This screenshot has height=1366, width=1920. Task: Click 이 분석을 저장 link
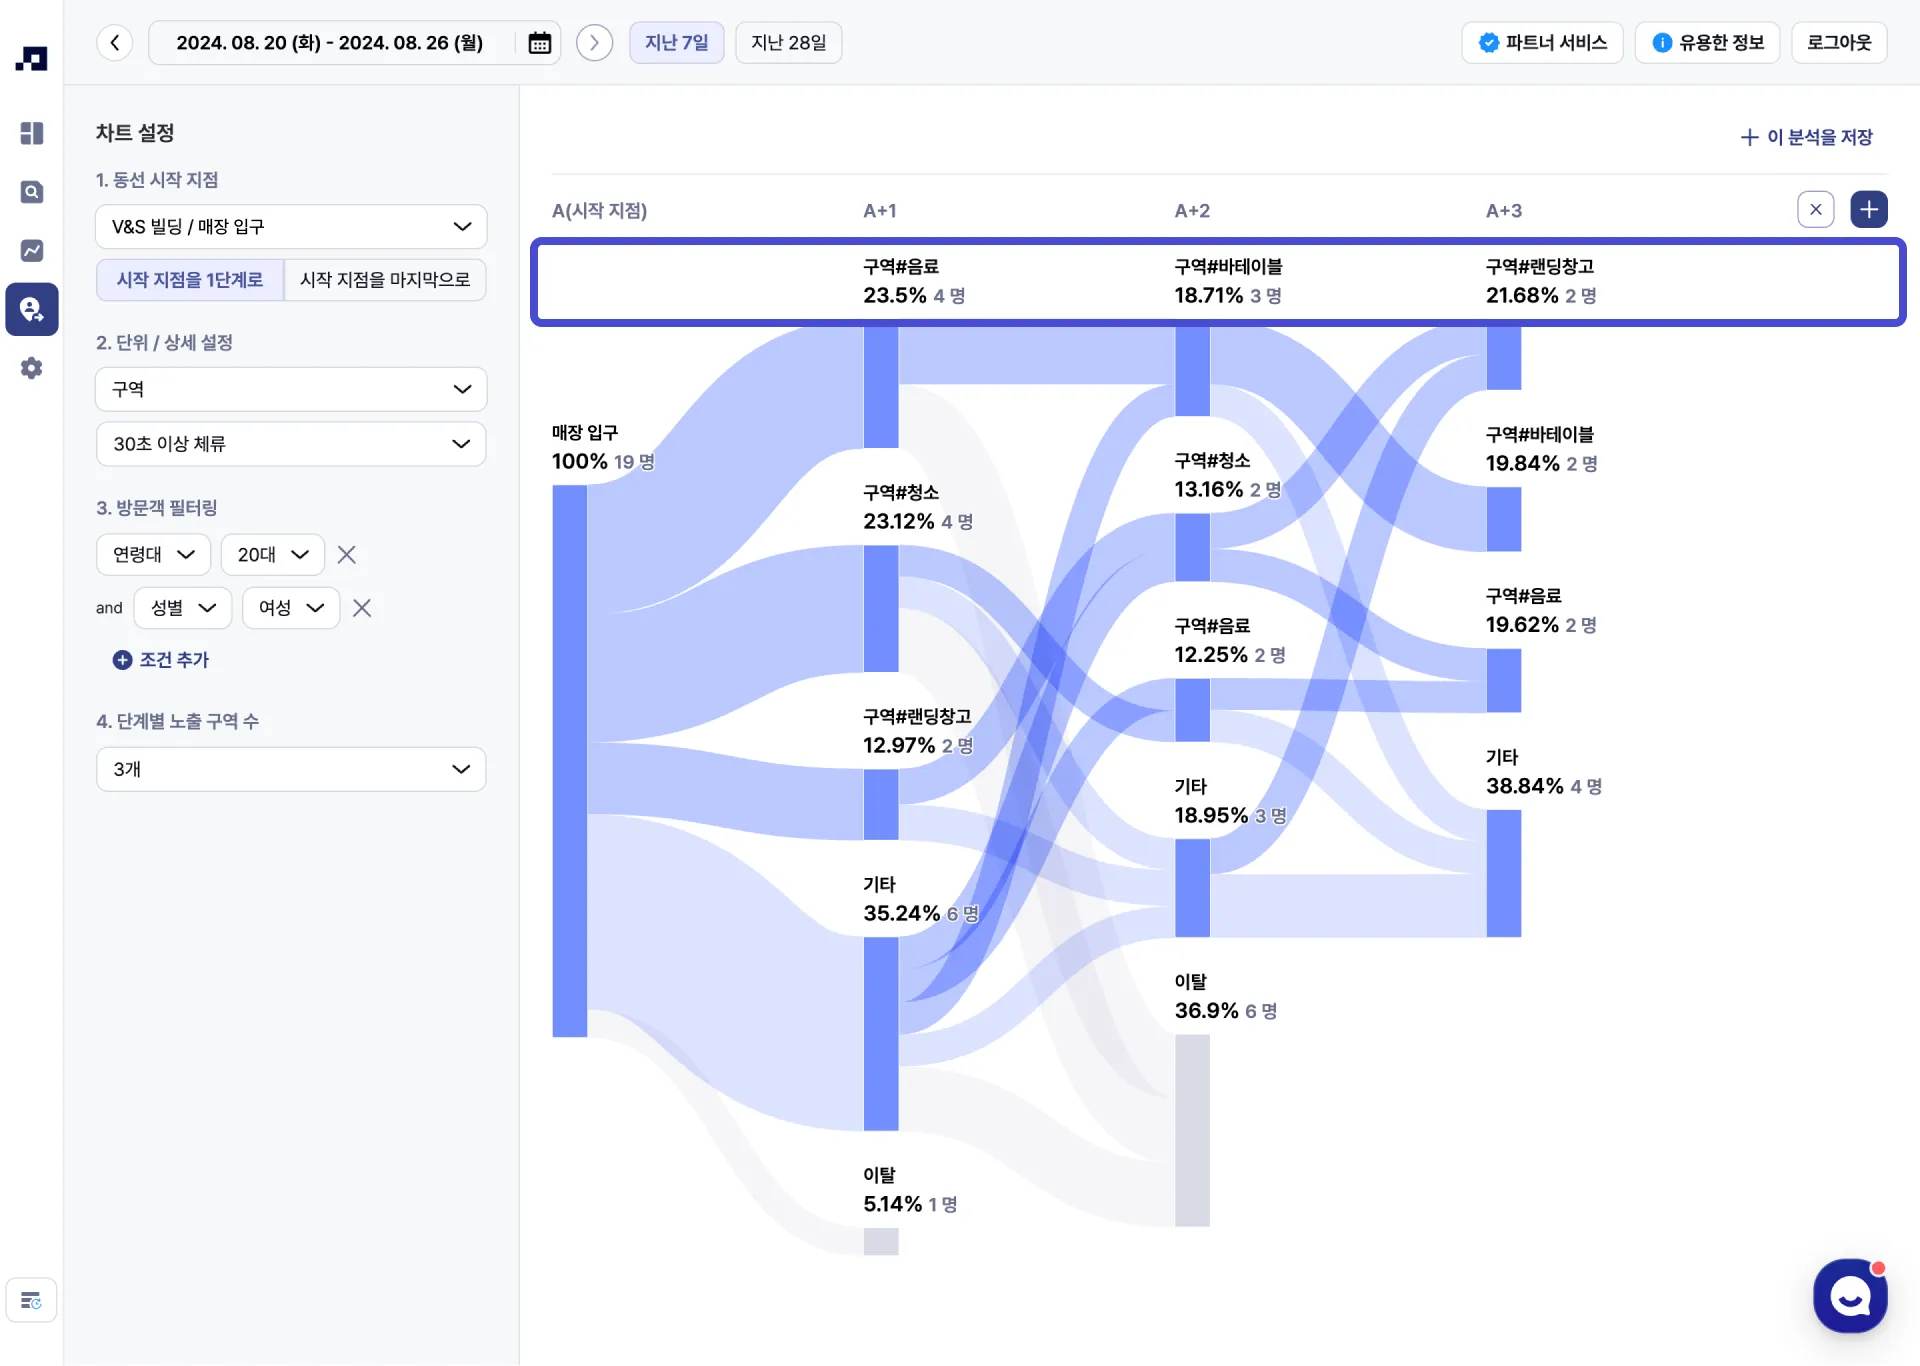click(x=1806, y=137)
